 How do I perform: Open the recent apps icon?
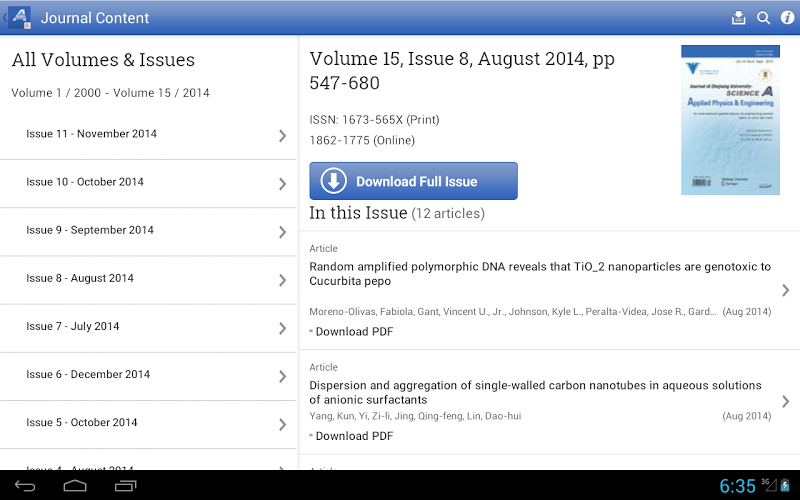pyautogui.click(x=125, y=486)
